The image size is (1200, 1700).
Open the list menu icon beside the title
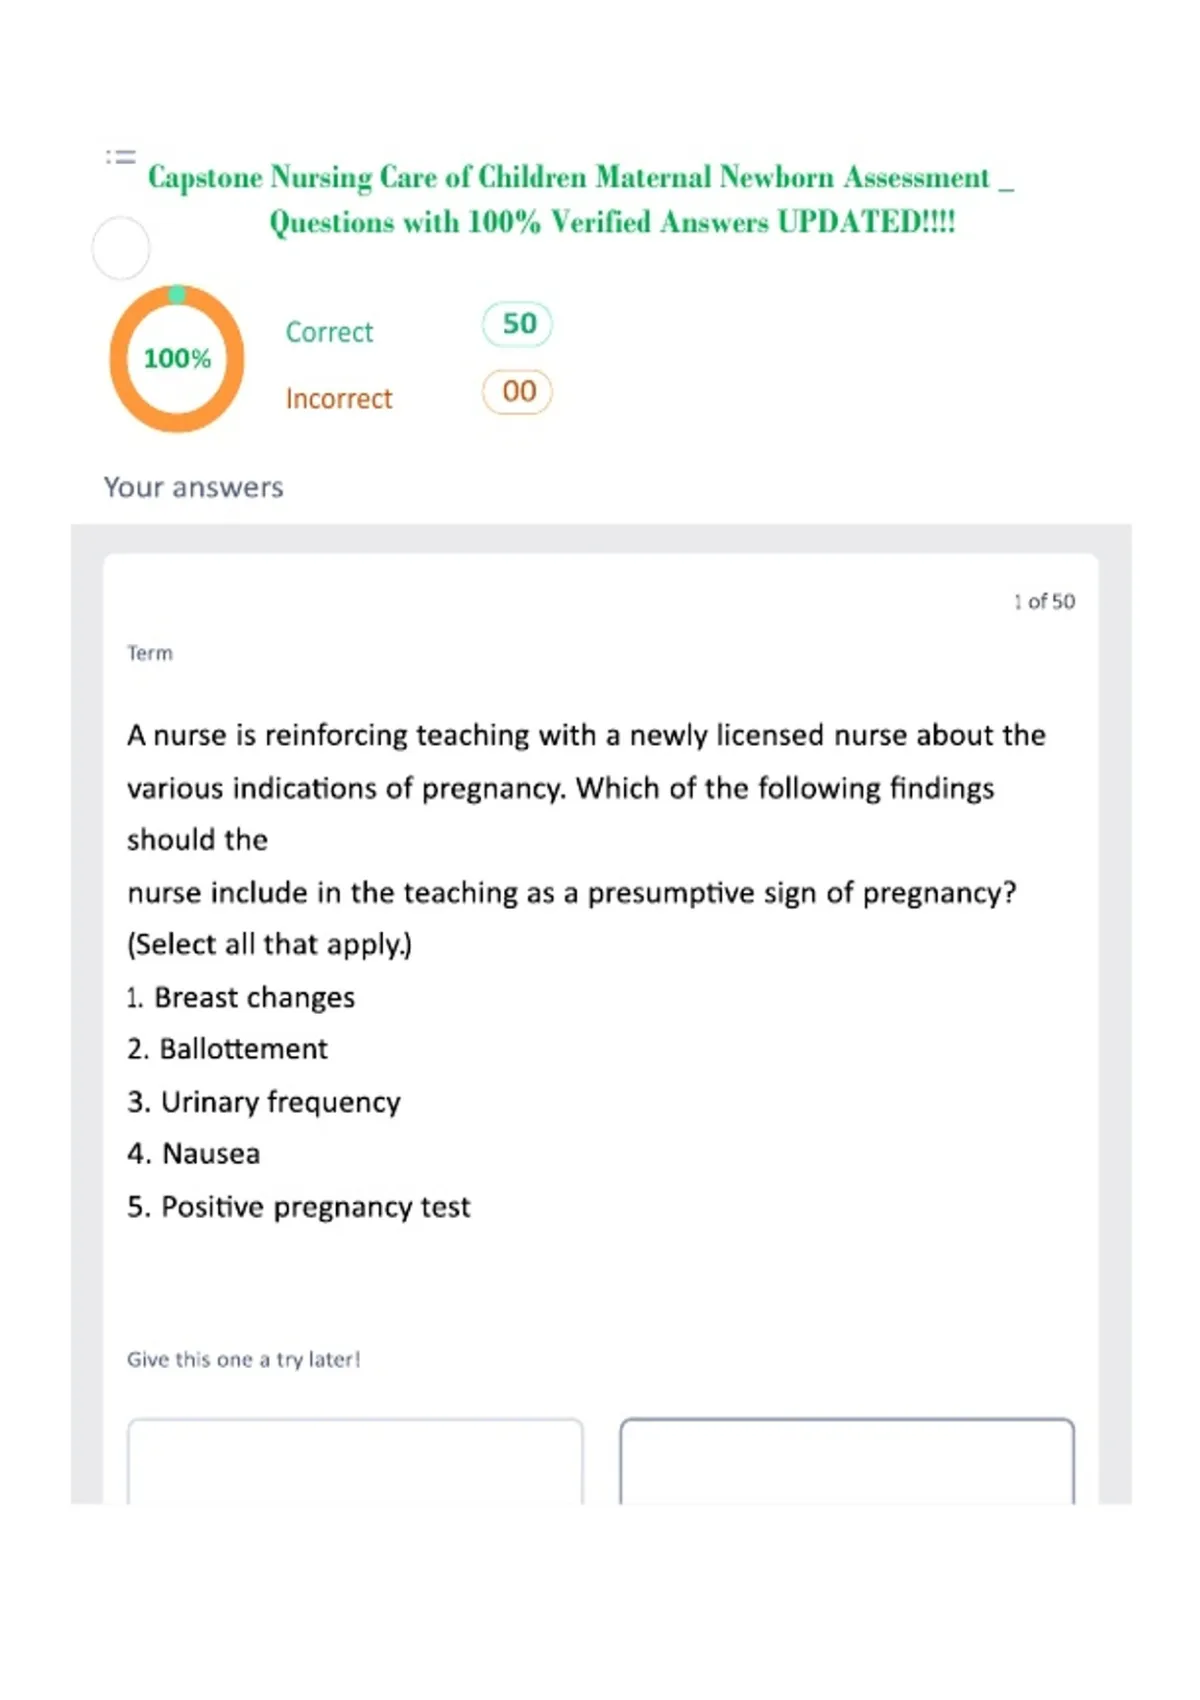[121, 156]
